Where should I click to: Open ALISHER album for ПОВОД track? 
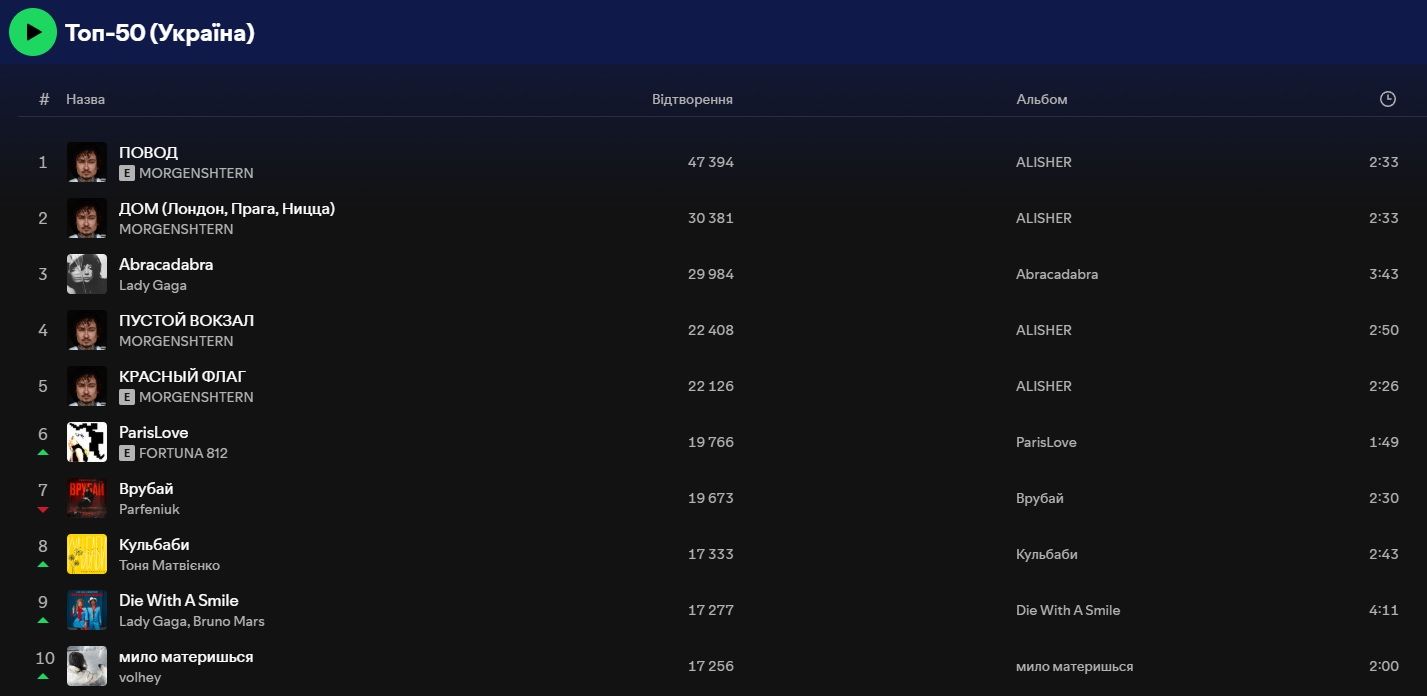(1043, 162)
